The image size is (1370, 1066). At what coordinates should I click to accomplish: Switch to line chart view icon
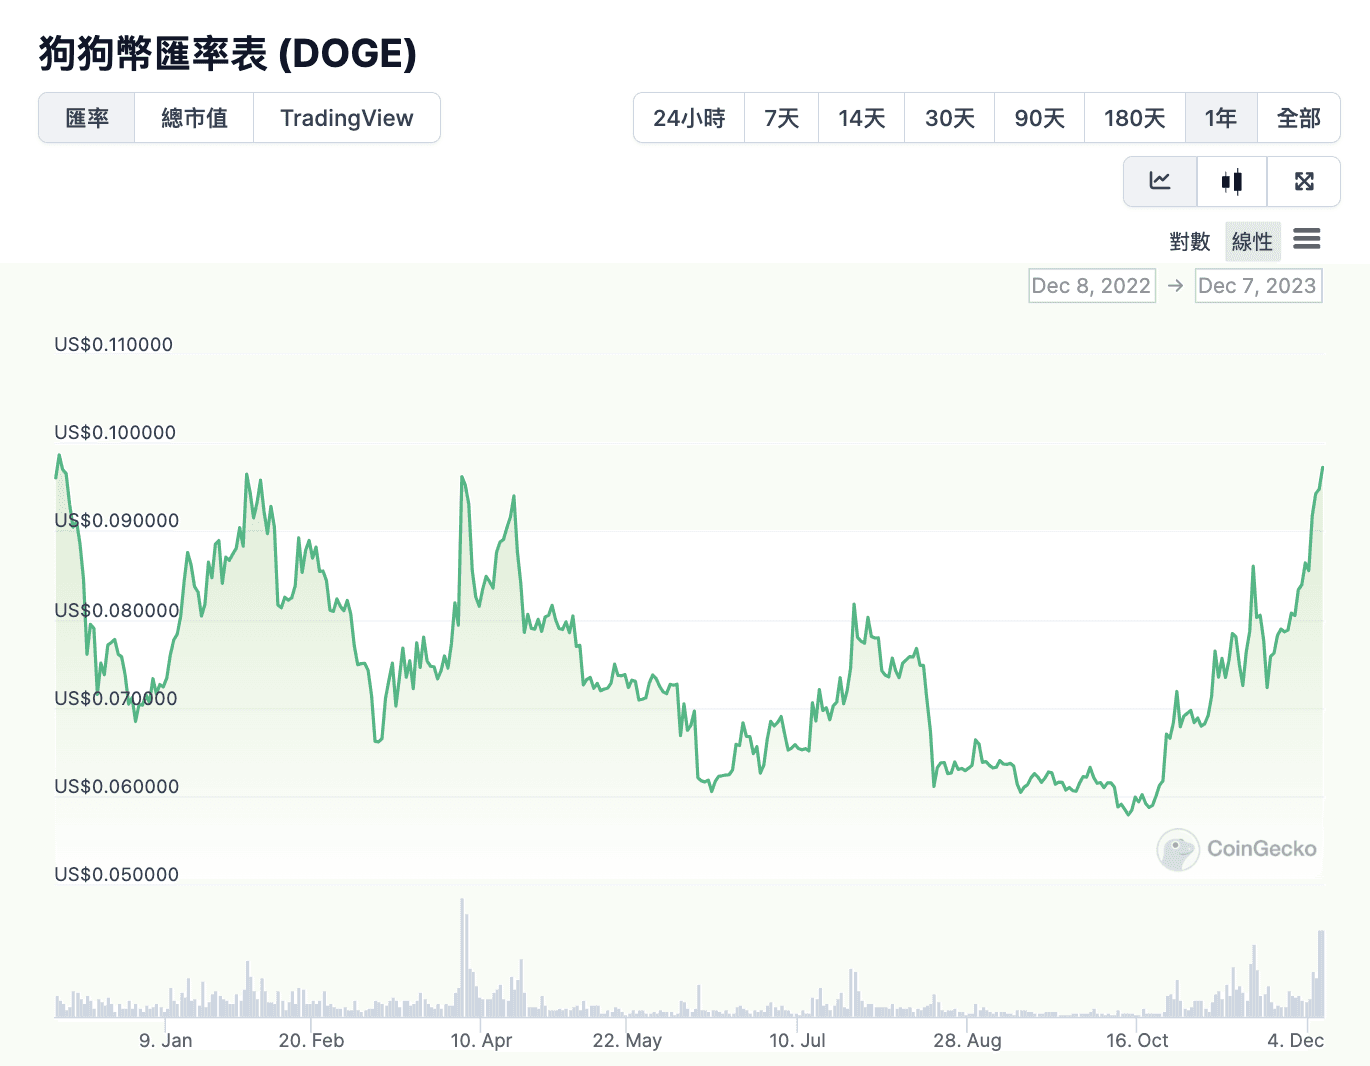click(1160, 181)
